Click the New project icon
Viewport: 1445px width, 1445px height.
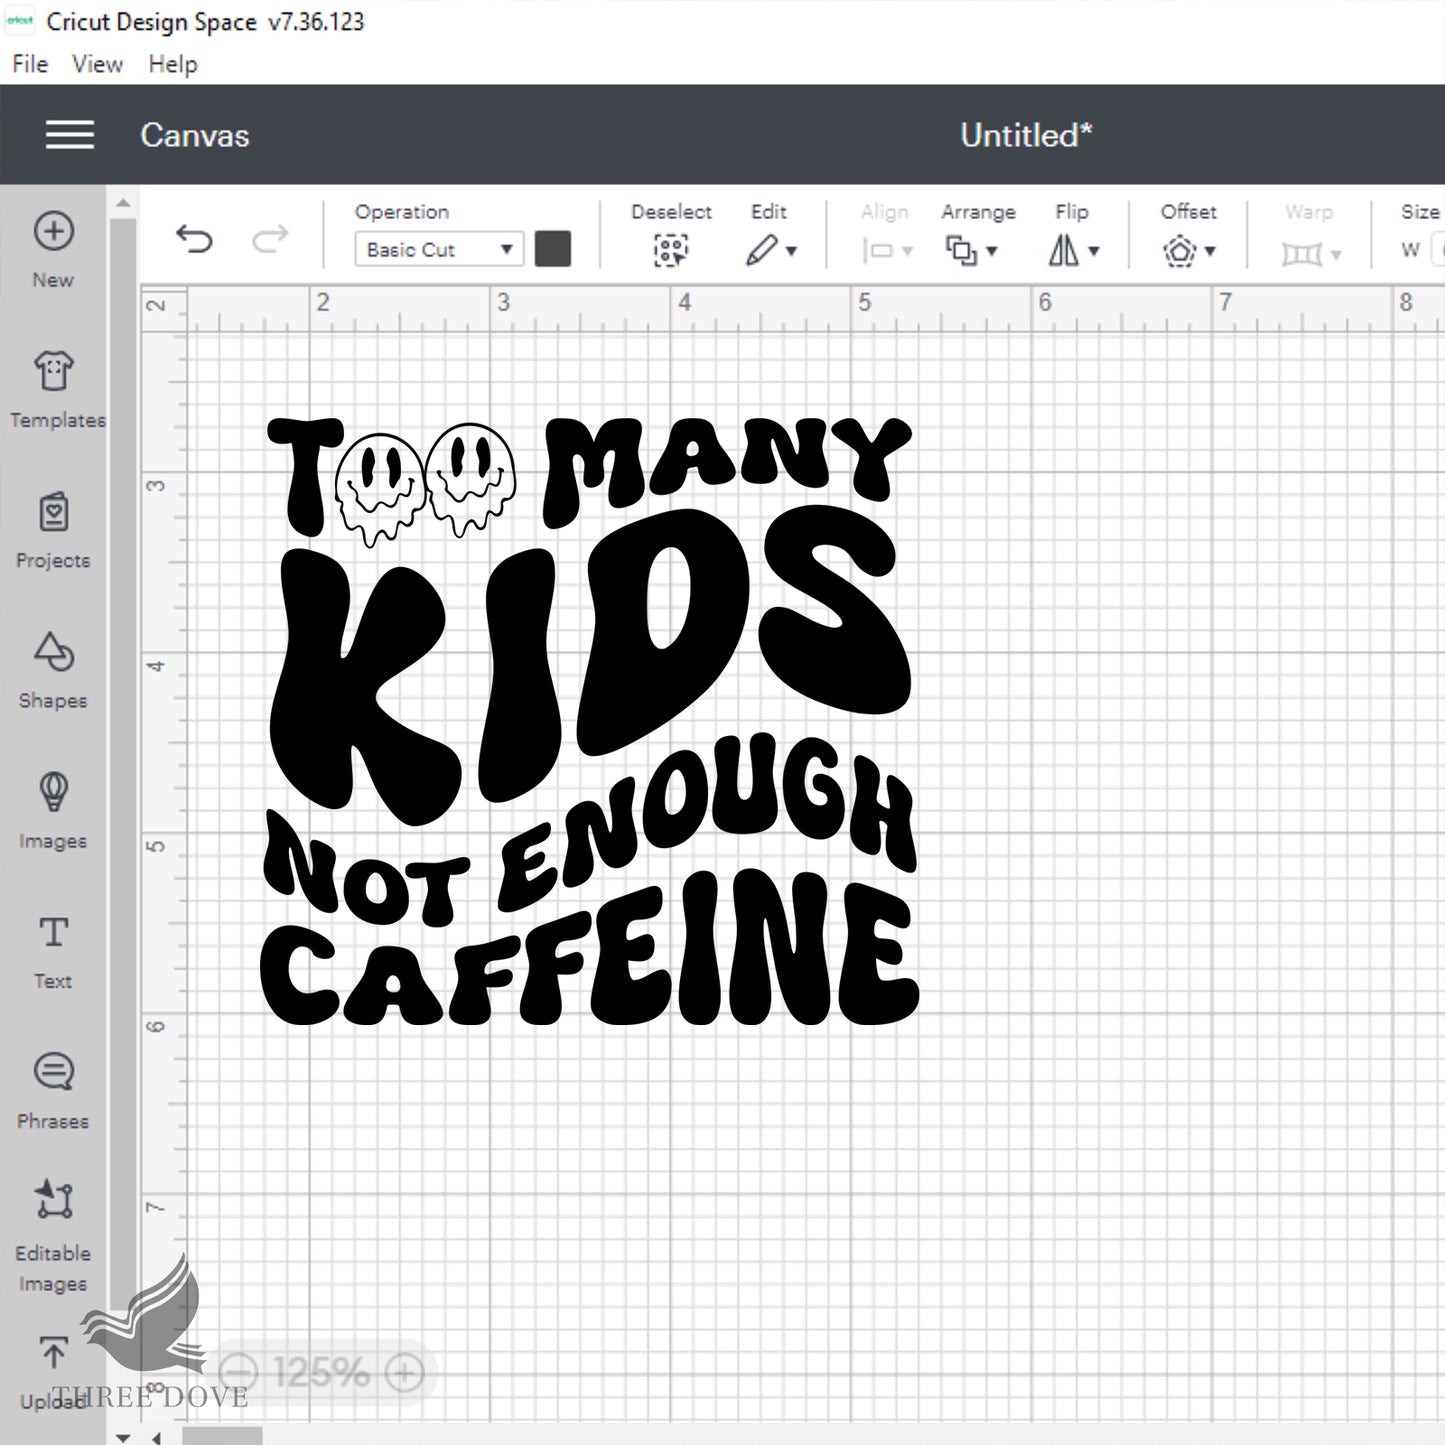point(53,231)
